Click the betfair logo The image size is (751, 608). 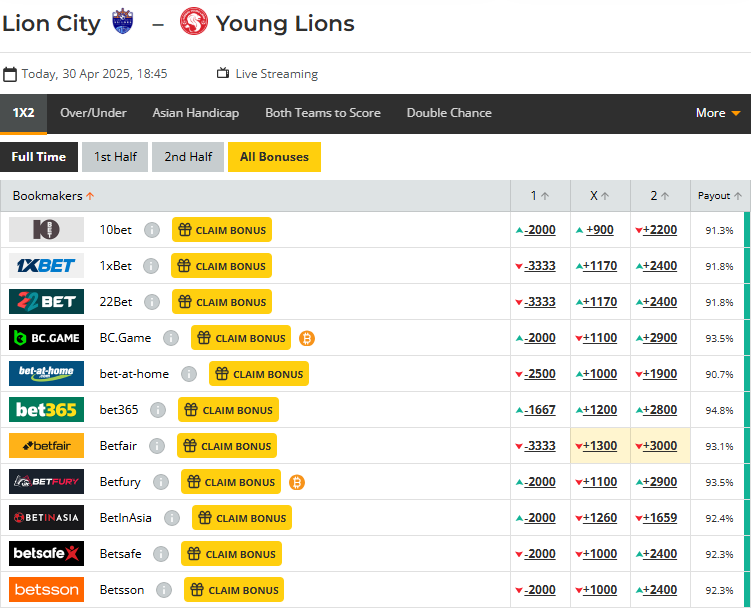tap(46, 446)
